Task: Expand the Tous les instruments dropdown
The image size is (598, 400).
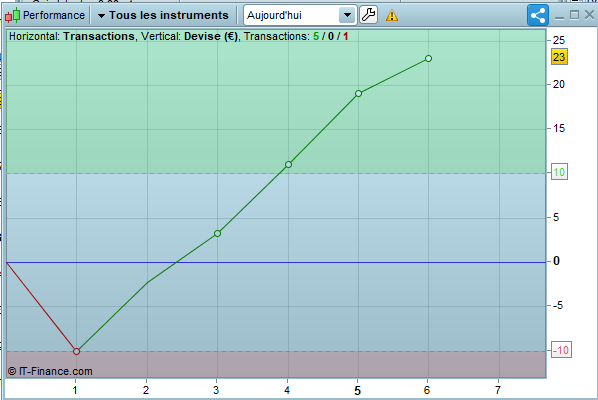Action: coord(163,15)
